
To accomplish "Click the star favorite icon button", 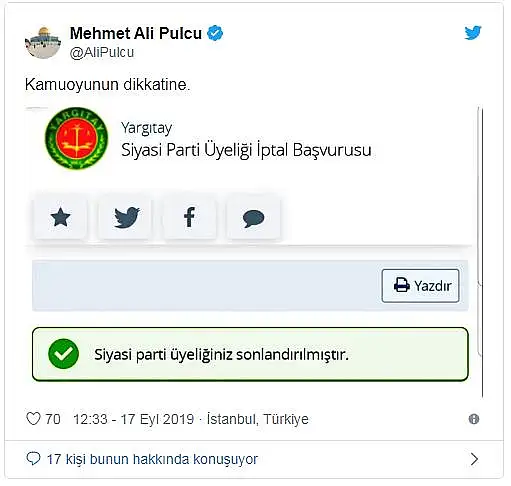I will (x=60, y=217).
